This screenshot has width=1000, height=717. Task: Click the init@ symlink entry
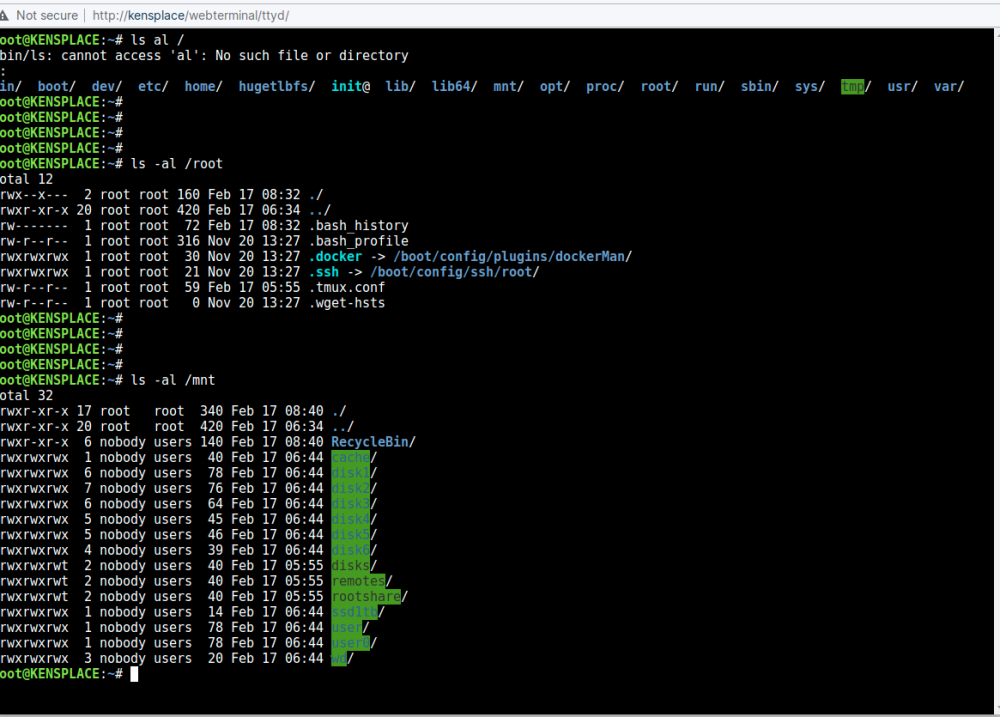coord(351,86)
